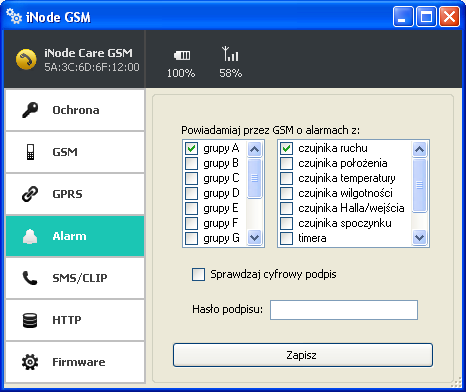Image resolution: width=466 pixels, height=392 pixels.
Task: Tick the grupy F checkbox
Action: point(191,223)
